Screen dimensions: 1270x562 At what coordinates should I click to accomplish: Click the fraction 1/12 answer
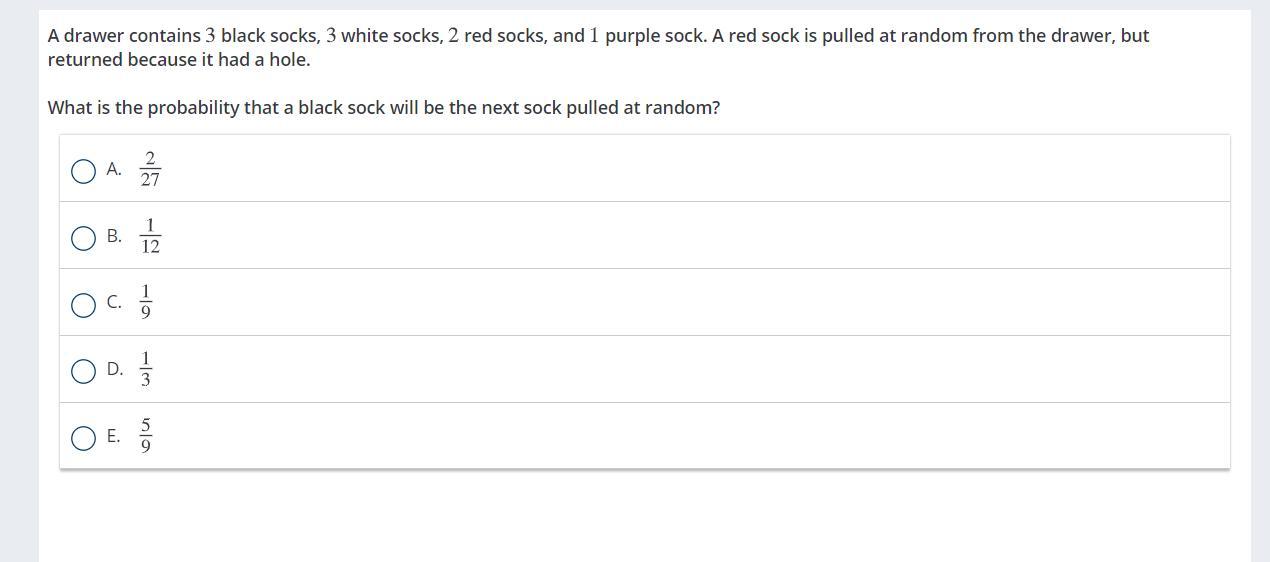[x=150, y=236]
